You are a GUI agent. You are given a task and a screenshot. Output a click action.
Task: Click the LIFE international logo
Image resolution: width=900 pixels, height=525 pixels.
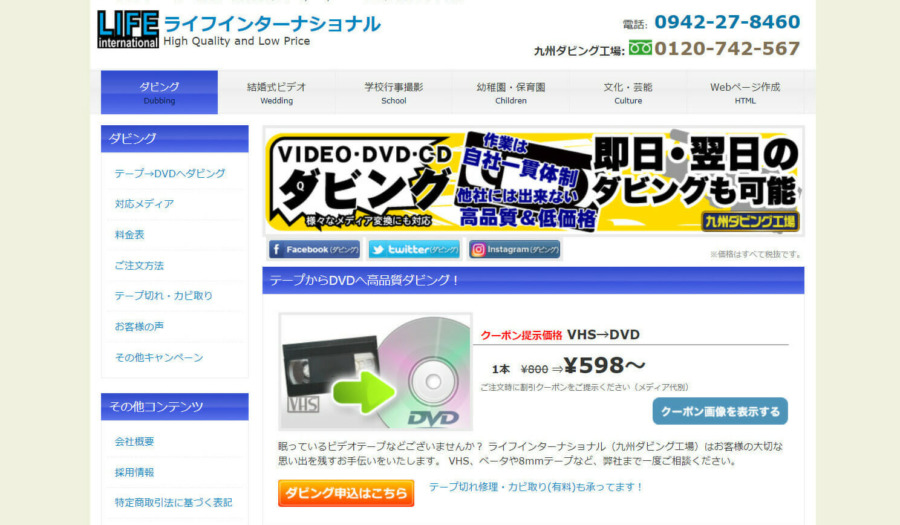128,29
